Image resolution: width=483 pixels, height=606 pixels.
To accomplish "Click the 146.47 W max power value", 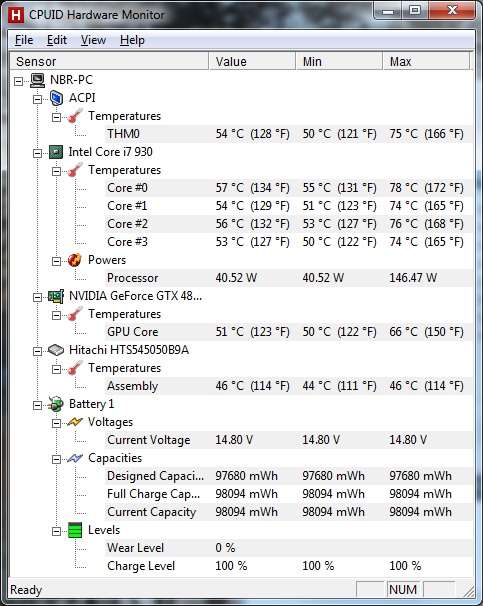I will [x=413, y=278].
